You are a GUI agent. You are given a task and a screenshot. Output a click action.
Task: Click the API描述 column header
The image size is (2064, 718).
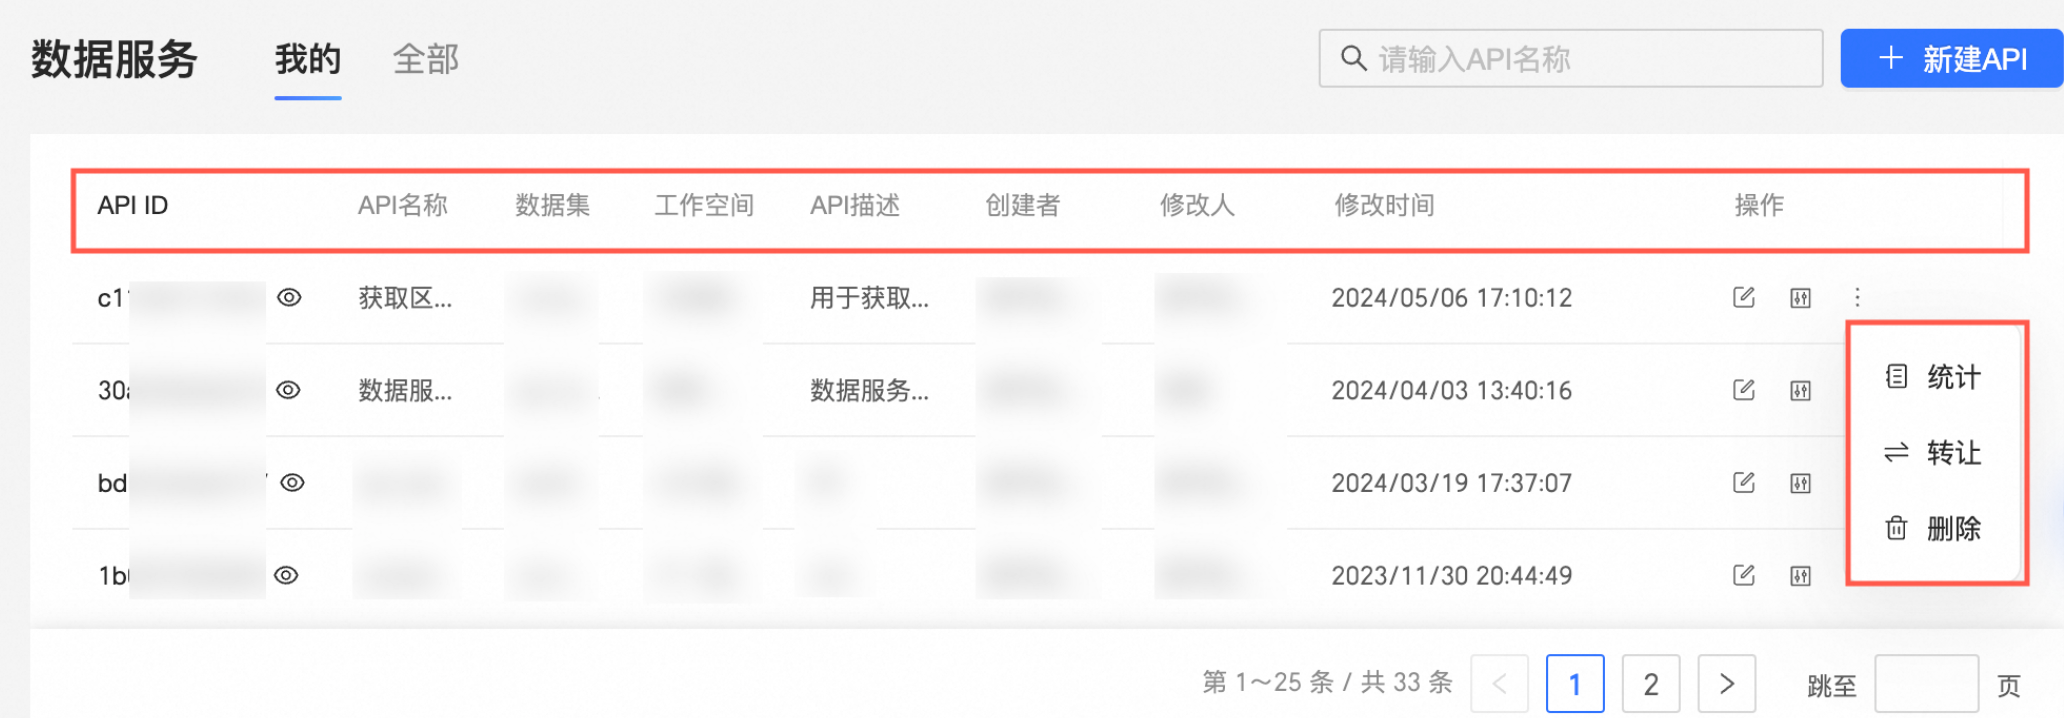coord(855,205)
